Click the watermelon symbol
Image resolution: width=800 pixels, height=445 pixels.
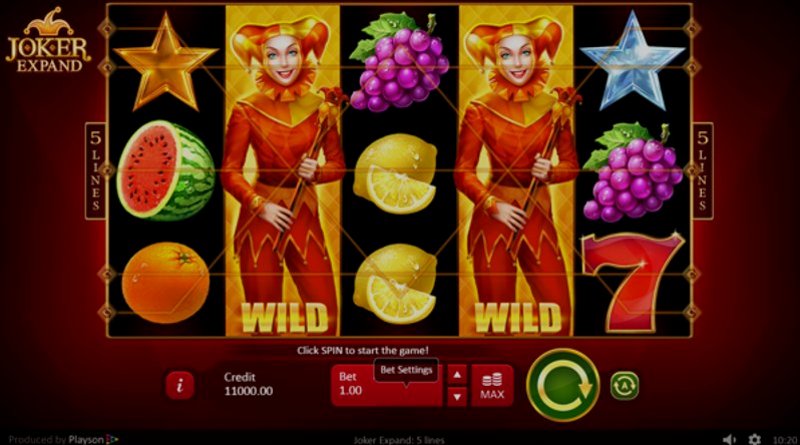click(x=166, y=170)
